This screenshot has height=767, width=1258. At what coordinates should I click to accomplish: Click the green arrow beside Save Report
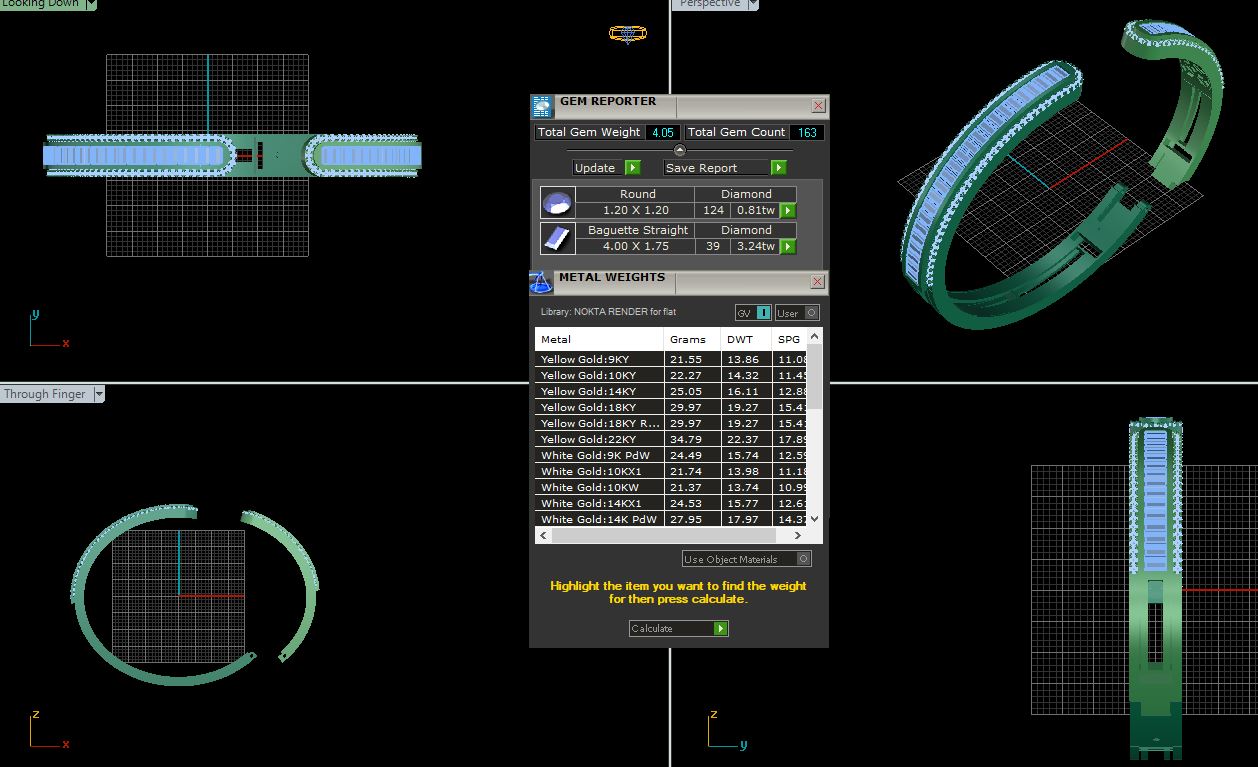778,168
